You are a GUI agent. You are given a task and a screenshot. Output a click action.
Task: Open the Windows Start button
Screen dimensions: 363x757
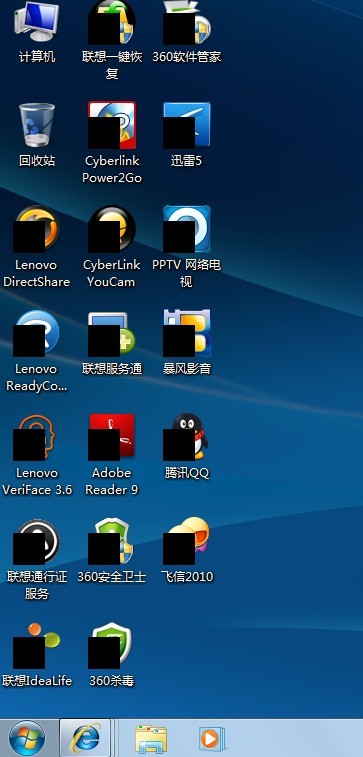click(27, 738)
